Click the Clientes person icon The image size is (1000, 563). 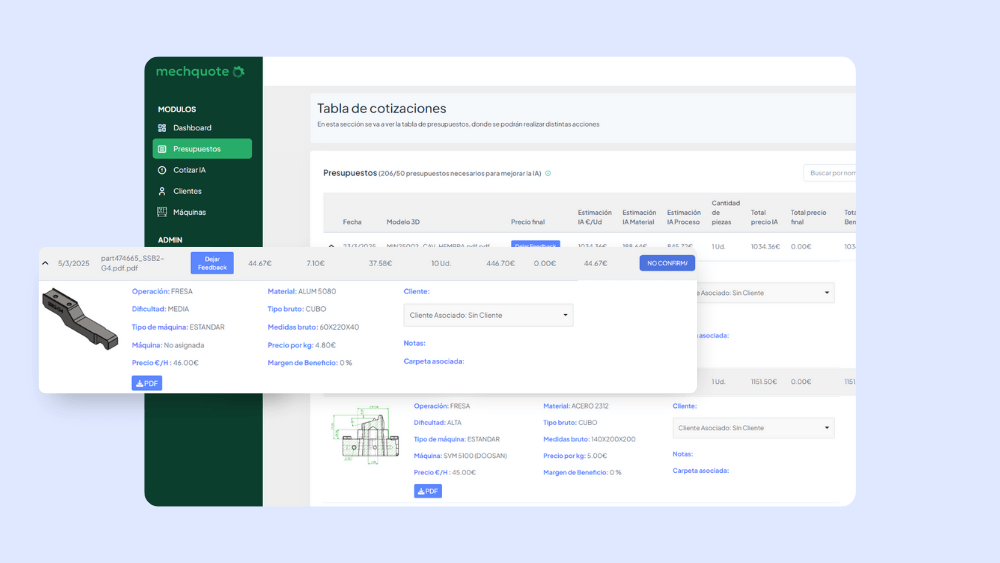click(x=162, y=191)
